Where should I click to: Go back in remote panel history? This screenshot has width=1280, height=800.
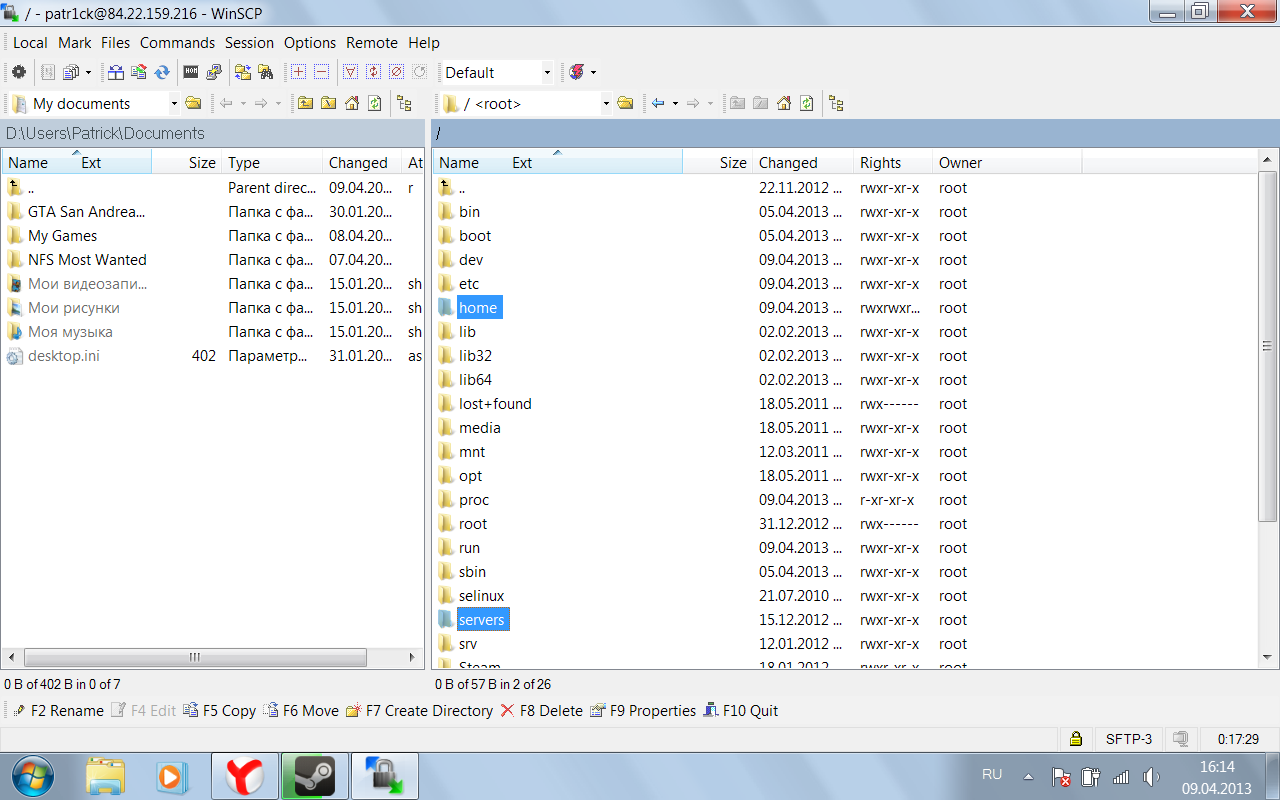(658, 103)
